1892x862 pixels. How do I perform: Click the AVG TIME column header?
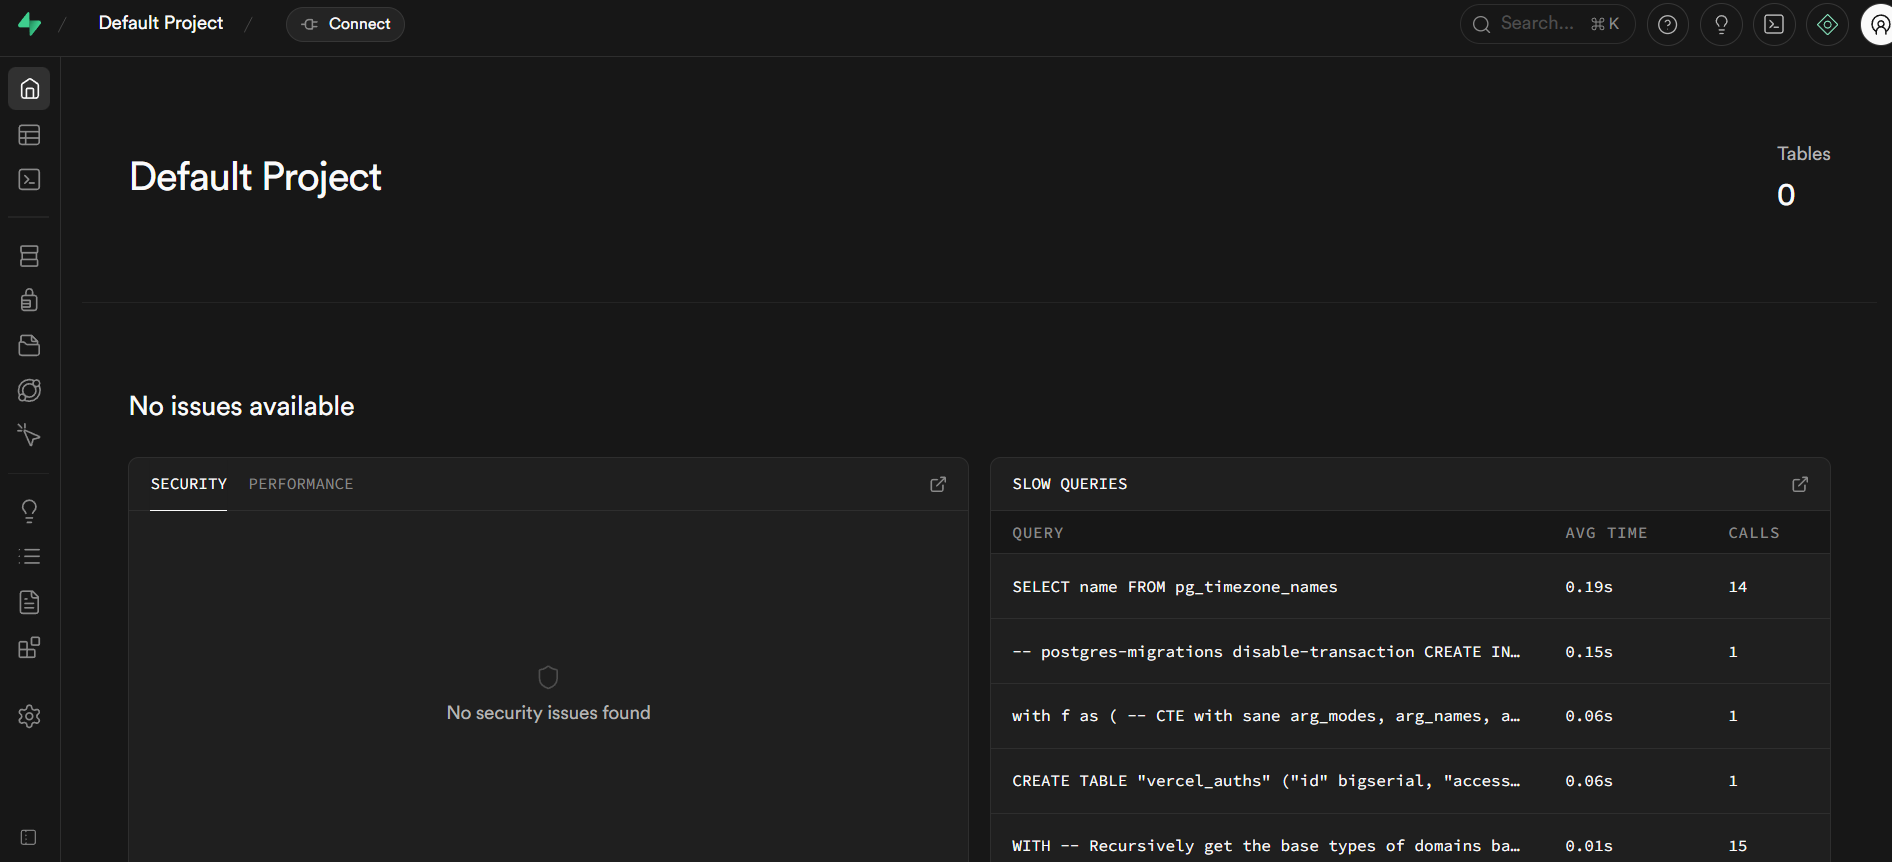tap(1606, 533)
